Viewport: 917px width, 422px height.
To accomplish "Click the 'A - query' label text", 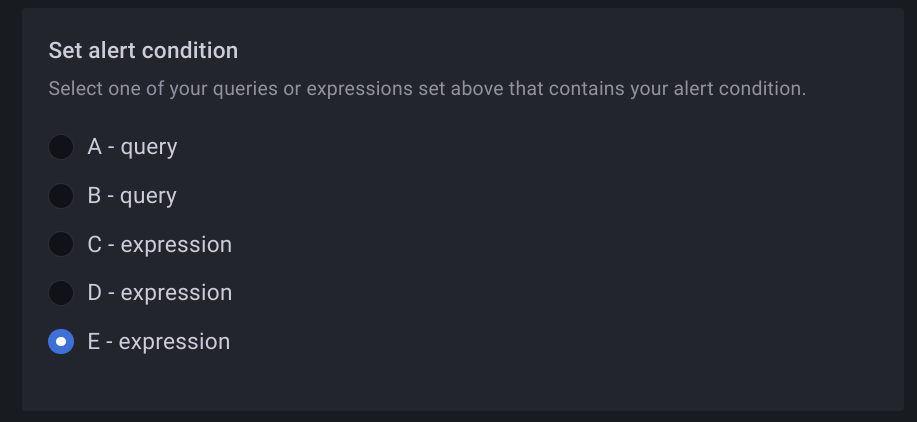I will click(132, 147).
